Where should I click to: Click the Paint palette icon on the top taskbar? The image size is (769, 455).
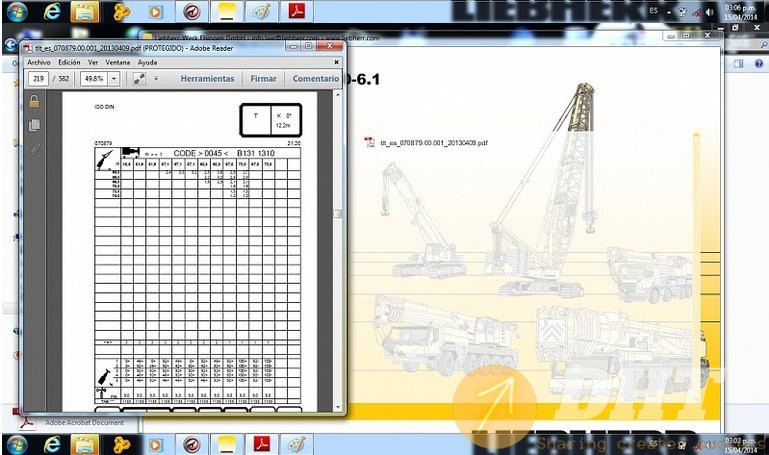click(261, 11)
